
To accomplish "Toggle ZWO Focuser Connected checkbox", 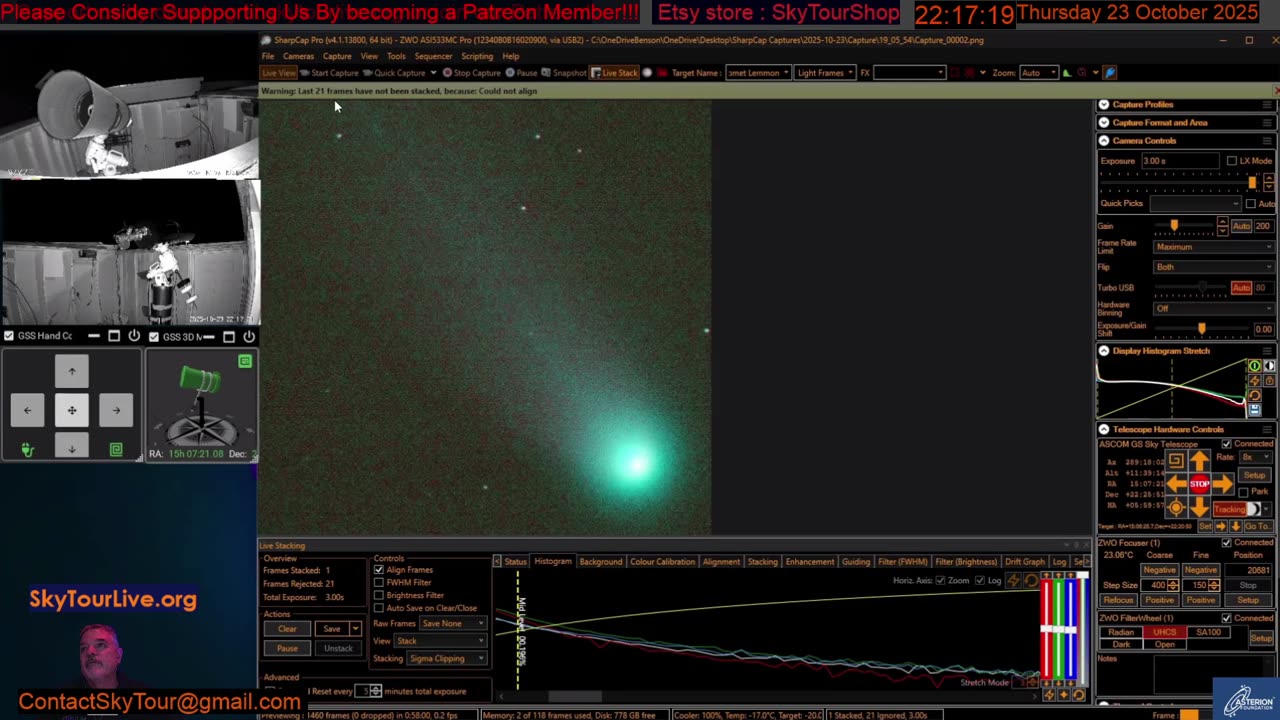I will pos(1226,543).
